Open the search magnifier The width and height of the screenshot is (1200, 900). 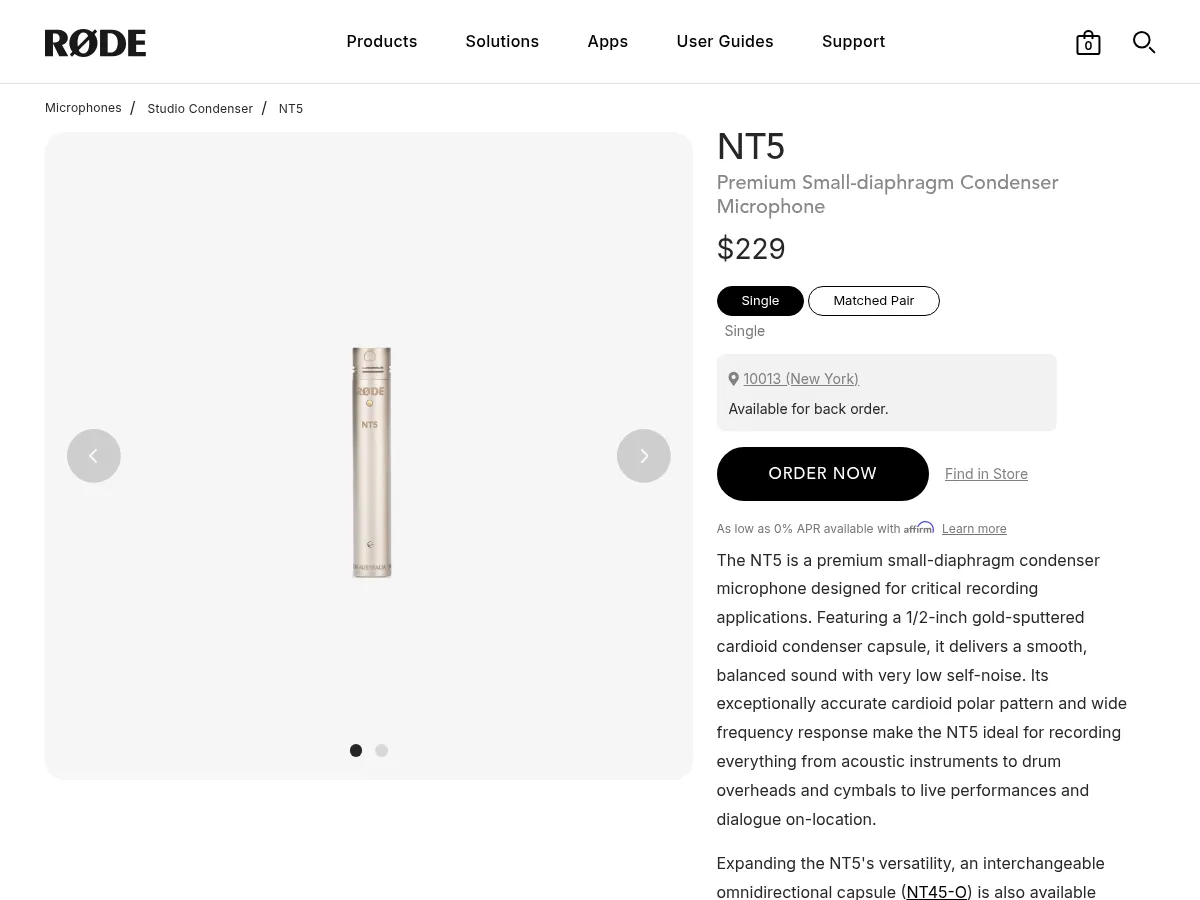[x=1144, y=42]
